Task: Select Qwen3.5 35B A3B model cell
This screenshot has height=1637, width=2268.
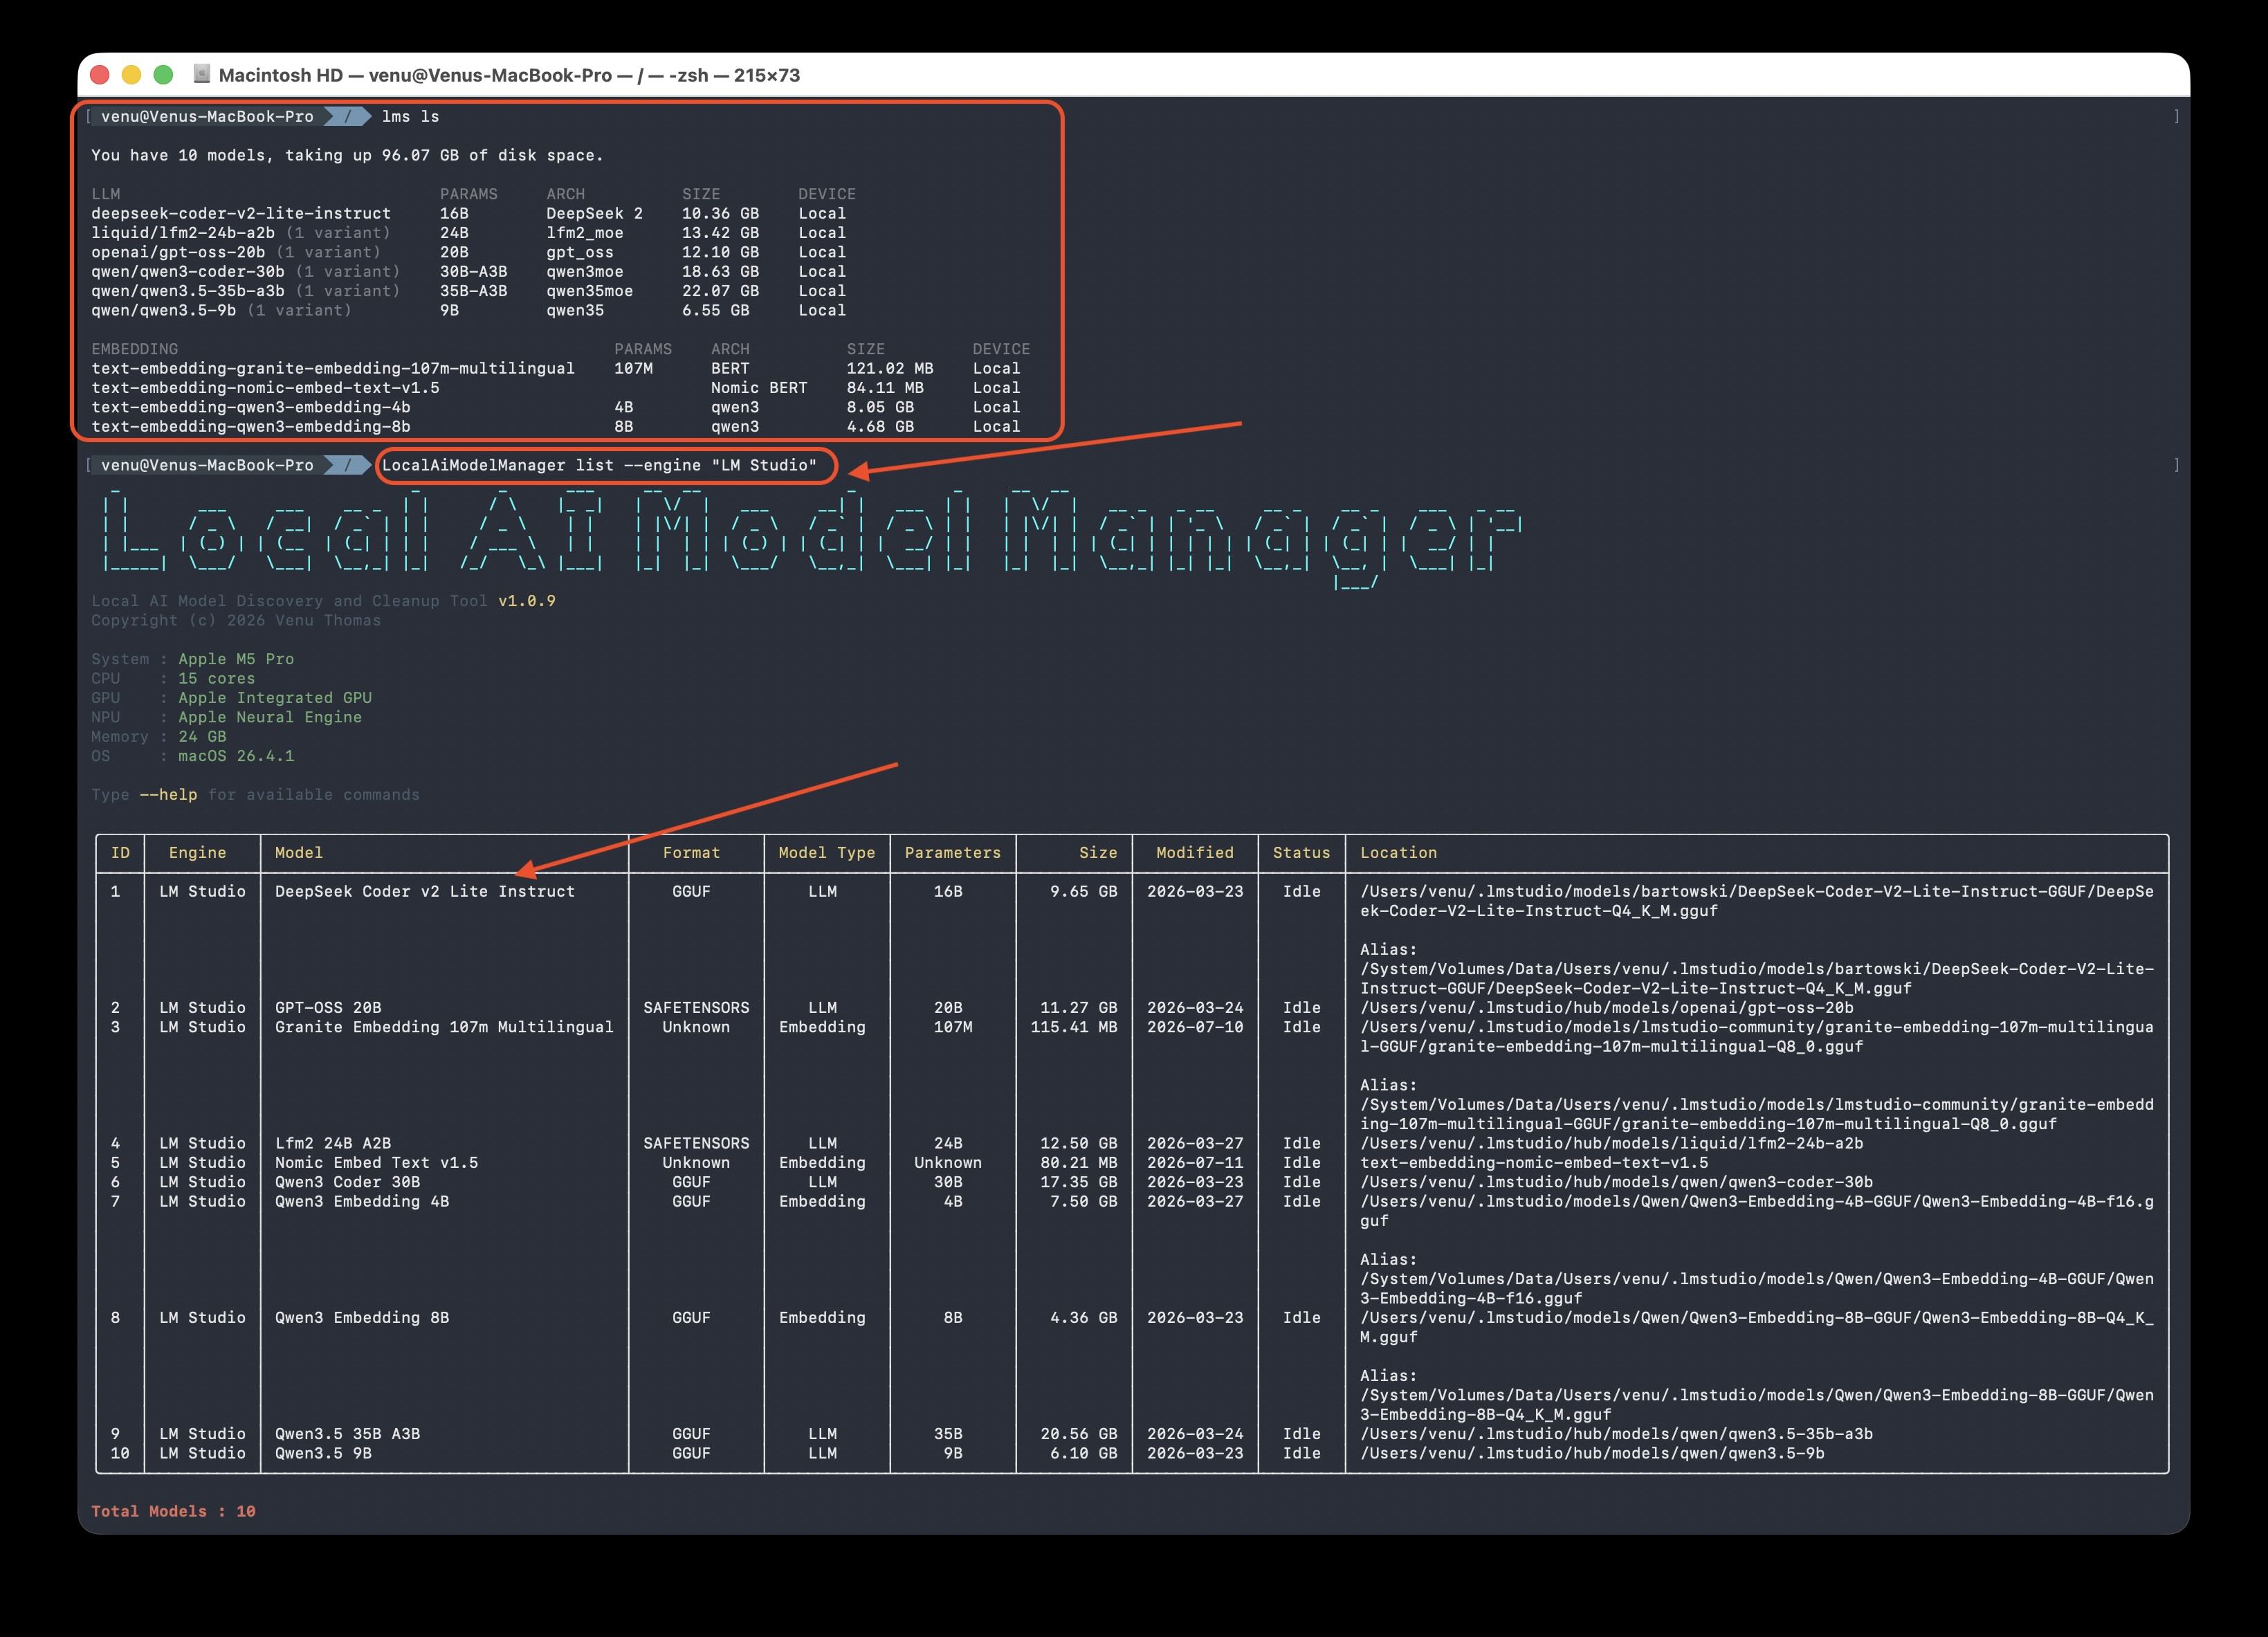Action: [x=347, y=1434]
